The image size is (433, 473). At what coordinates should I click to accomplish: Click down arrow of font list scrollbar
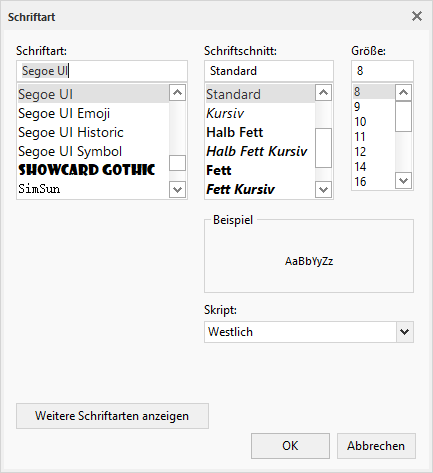(x=177, y=190)
